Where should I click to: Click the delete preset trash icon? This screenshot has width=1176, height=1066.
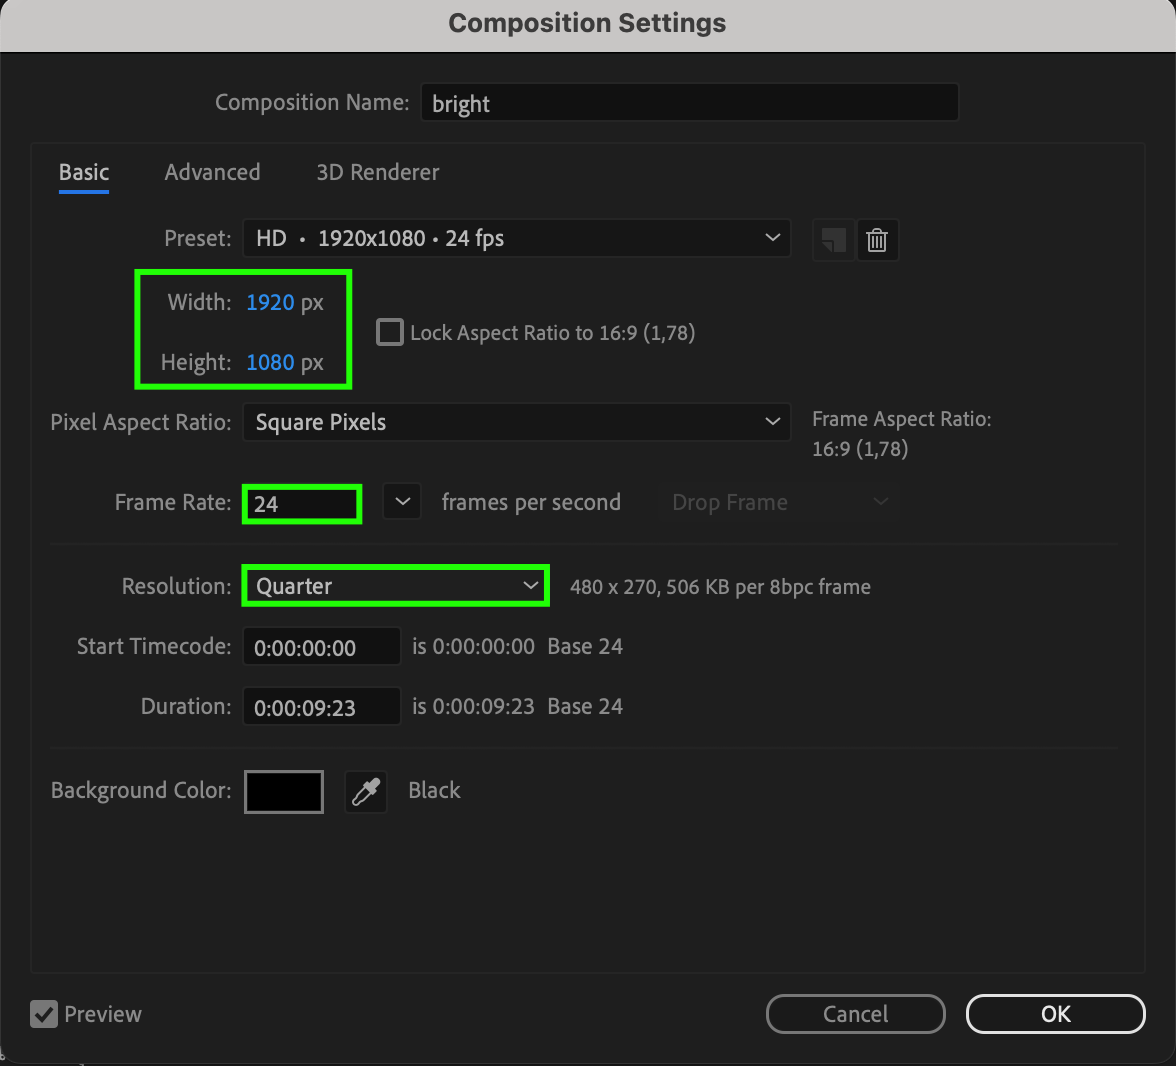877,240
